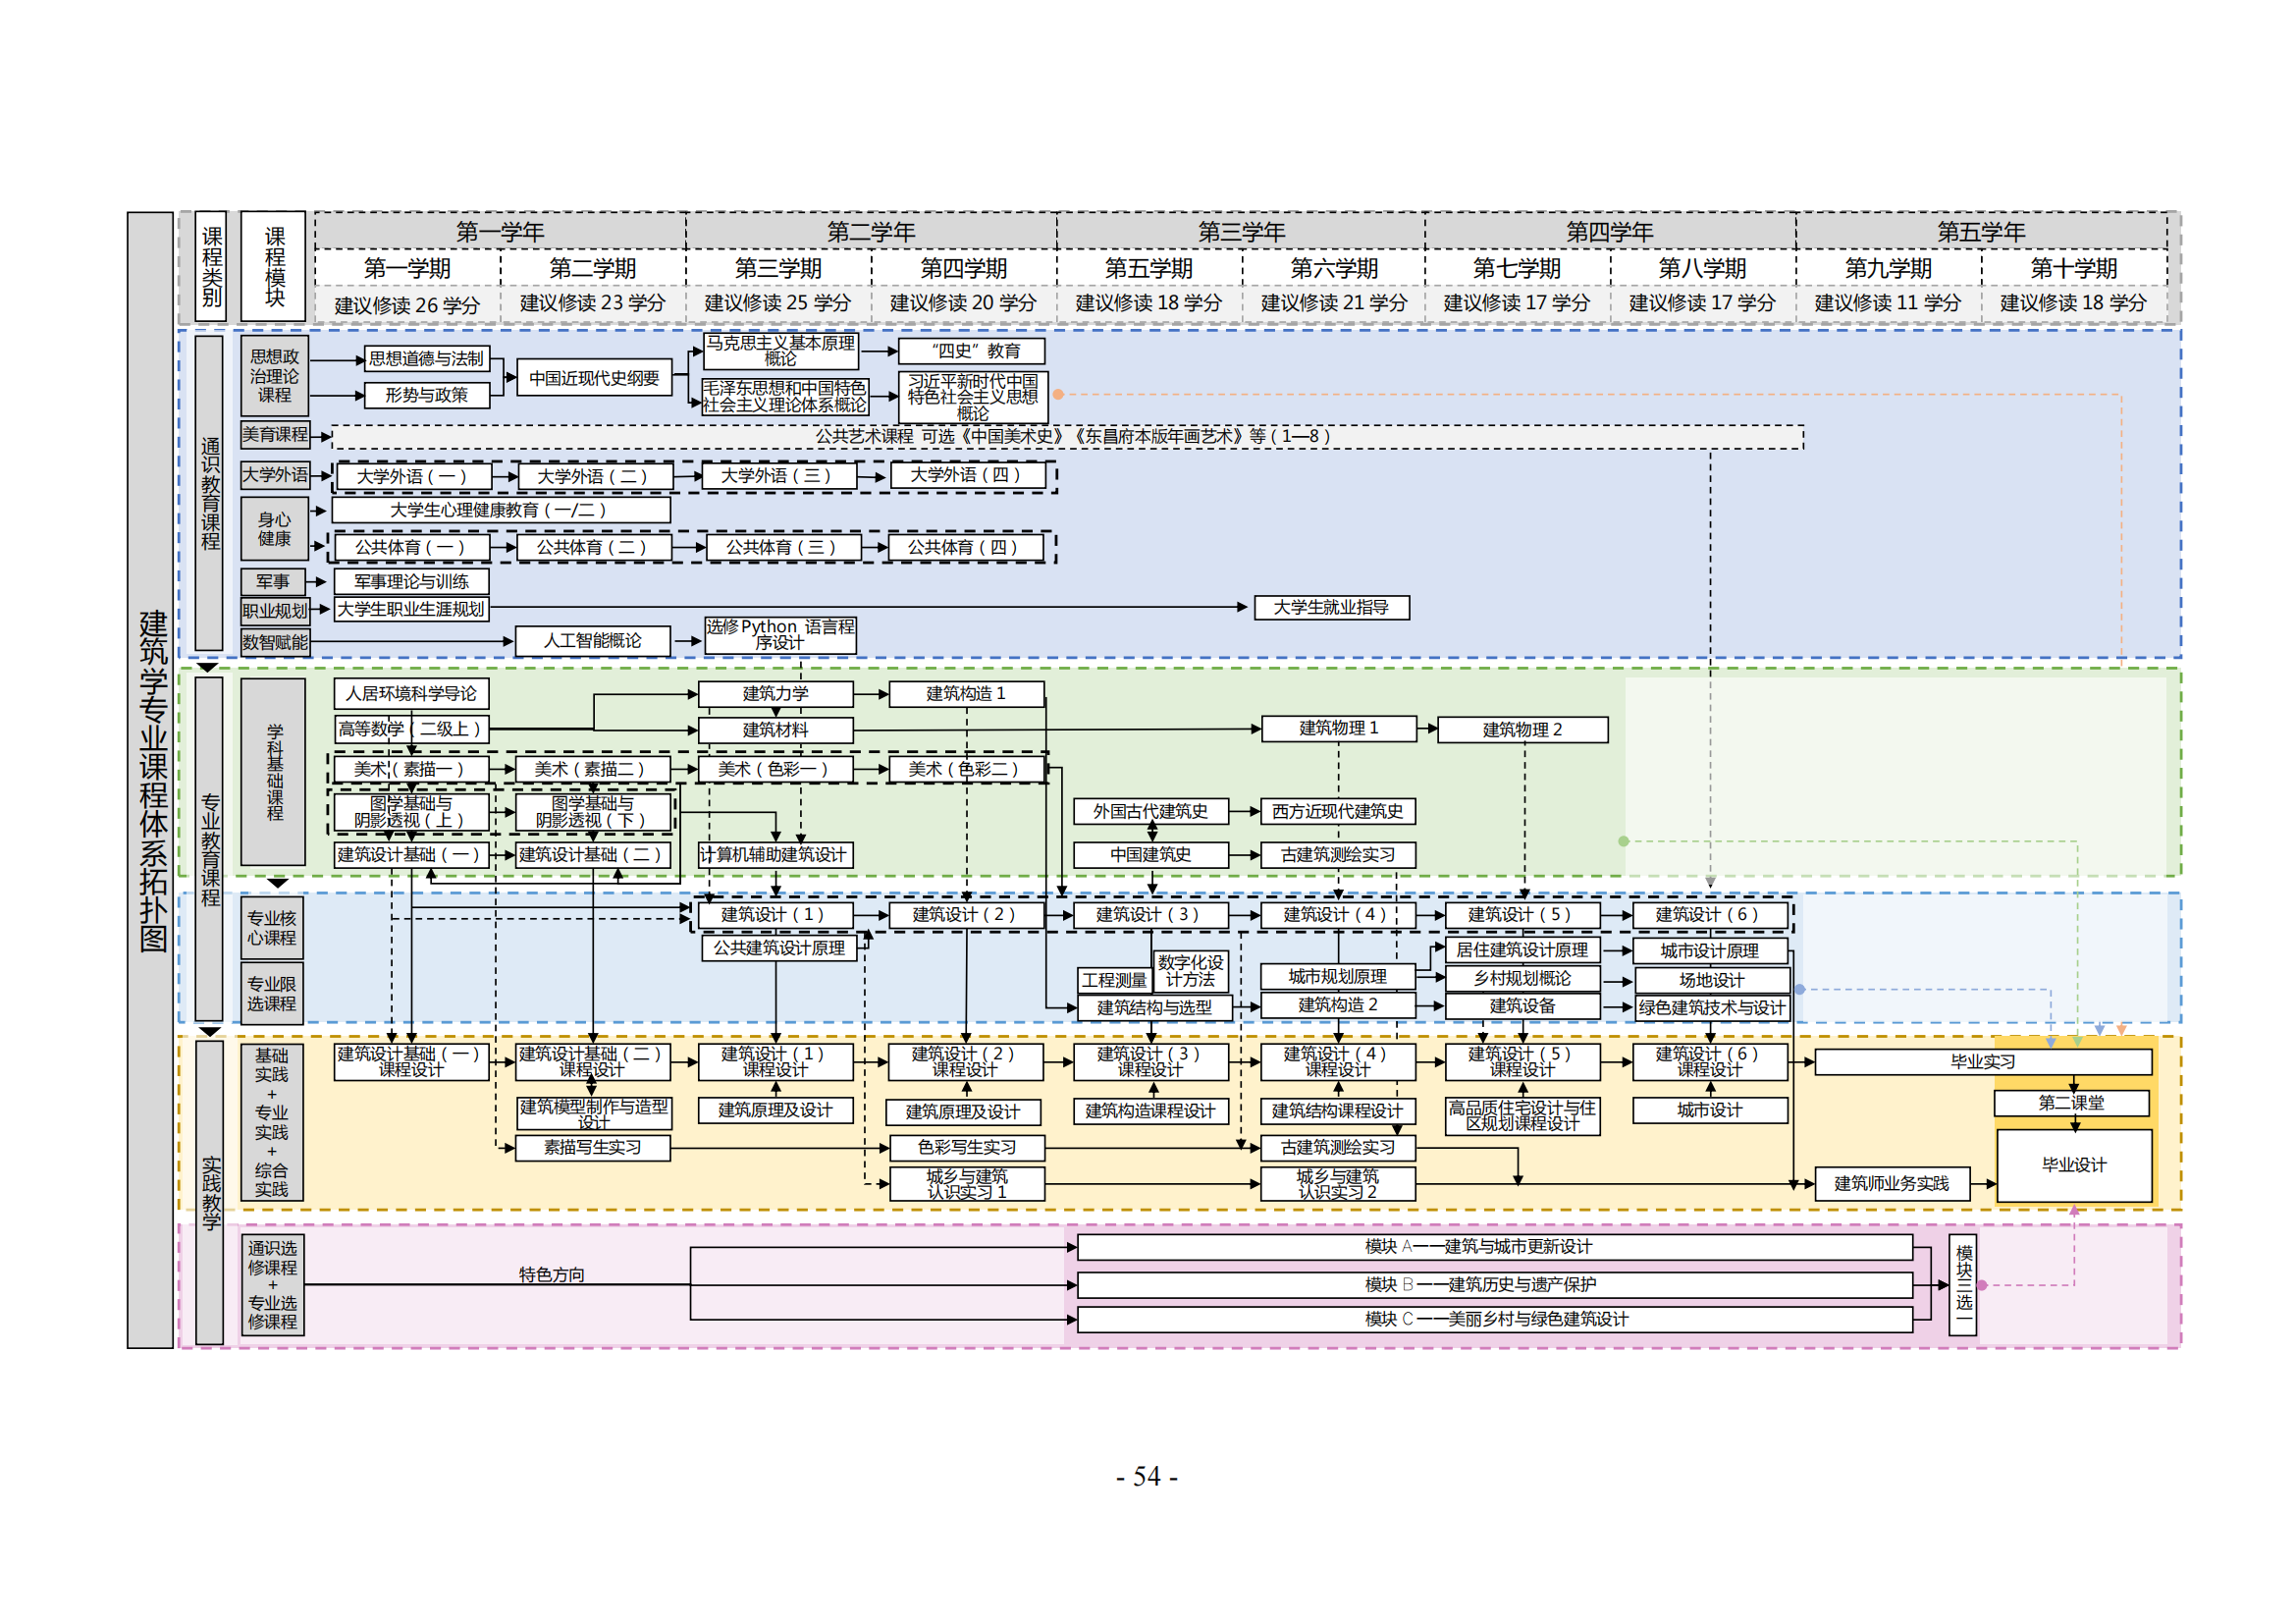Click the 大学生就业指导 course box
This screenshot has width=2296, height=1624.
click(x=1331, y=607)
